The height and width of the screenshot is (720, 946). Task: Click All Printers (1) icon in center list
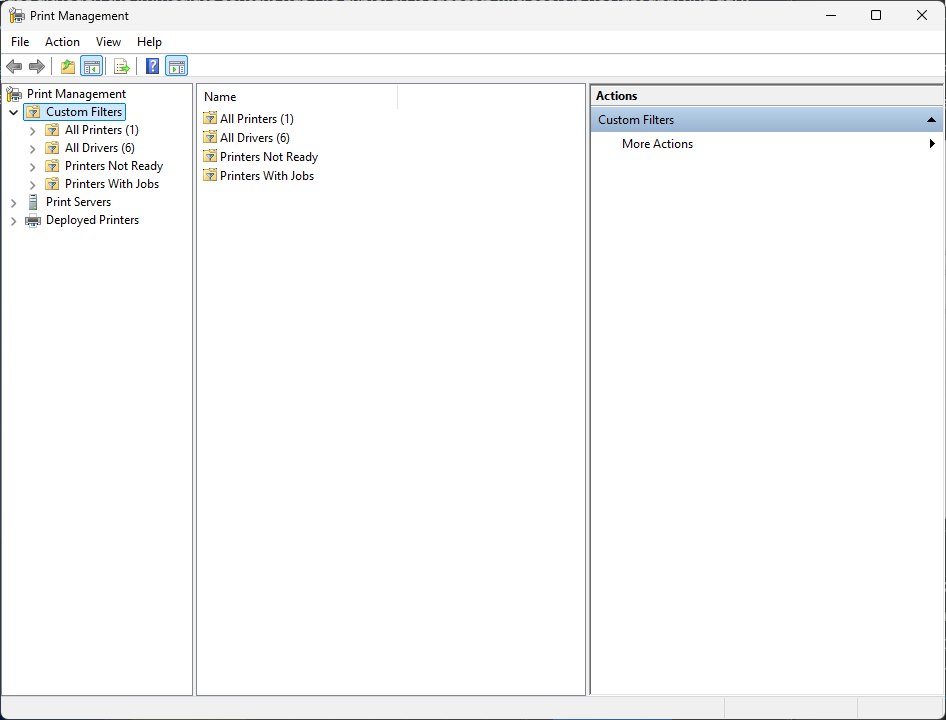click(210, 118)
